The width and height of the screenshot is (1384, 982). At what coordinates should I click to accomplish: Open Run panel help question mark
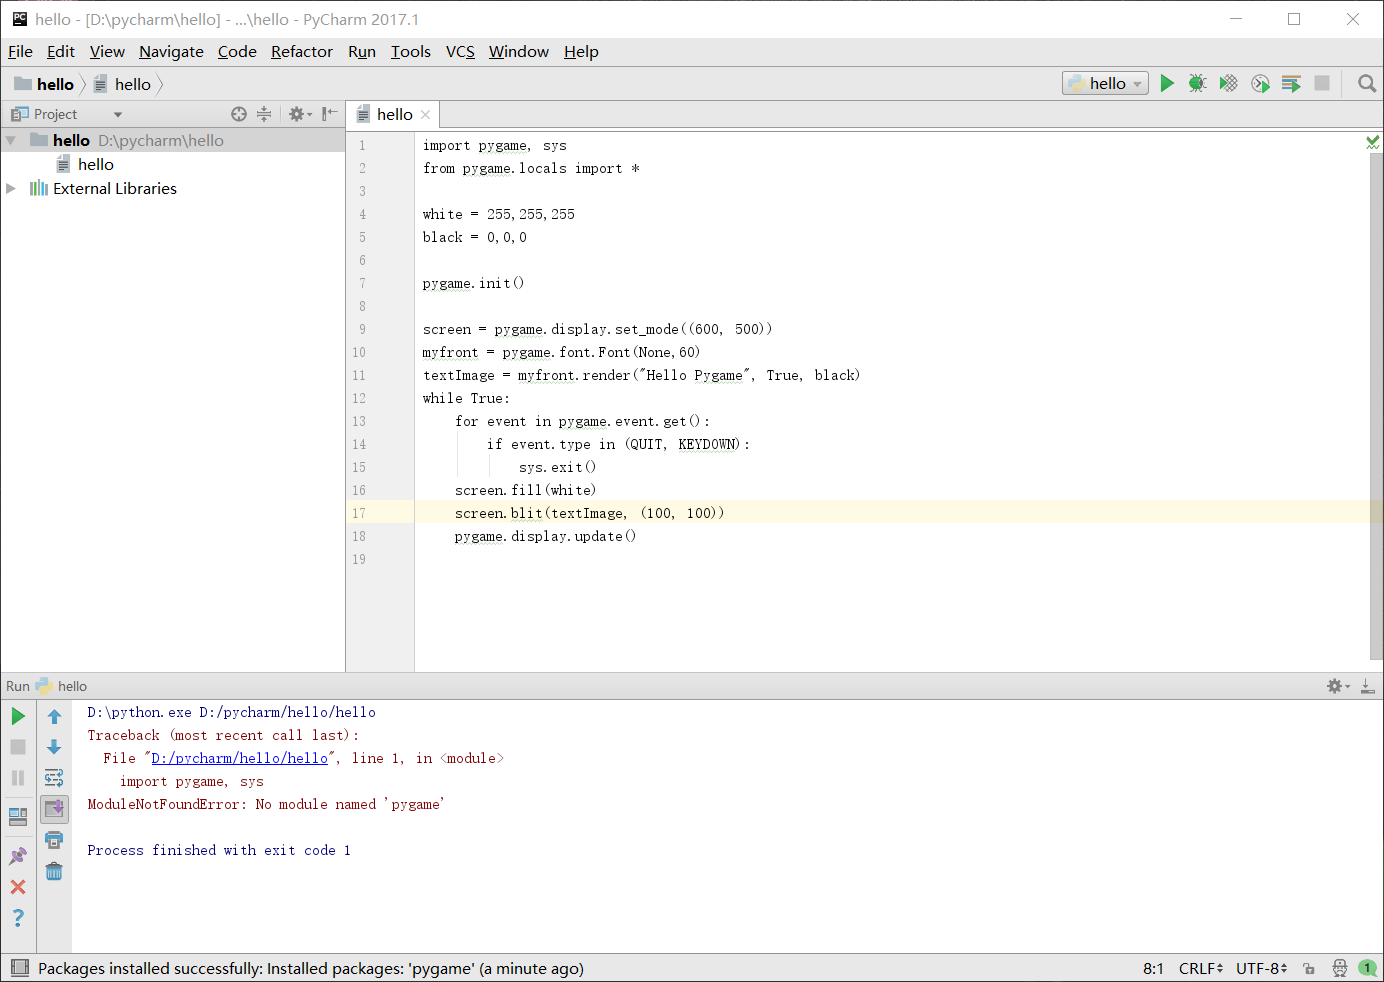pyautogui.click(x=18, y=917)
